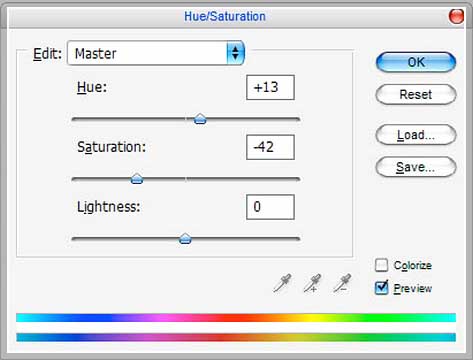Click the Lightness slider handle
473x360 pixels.
185,238
